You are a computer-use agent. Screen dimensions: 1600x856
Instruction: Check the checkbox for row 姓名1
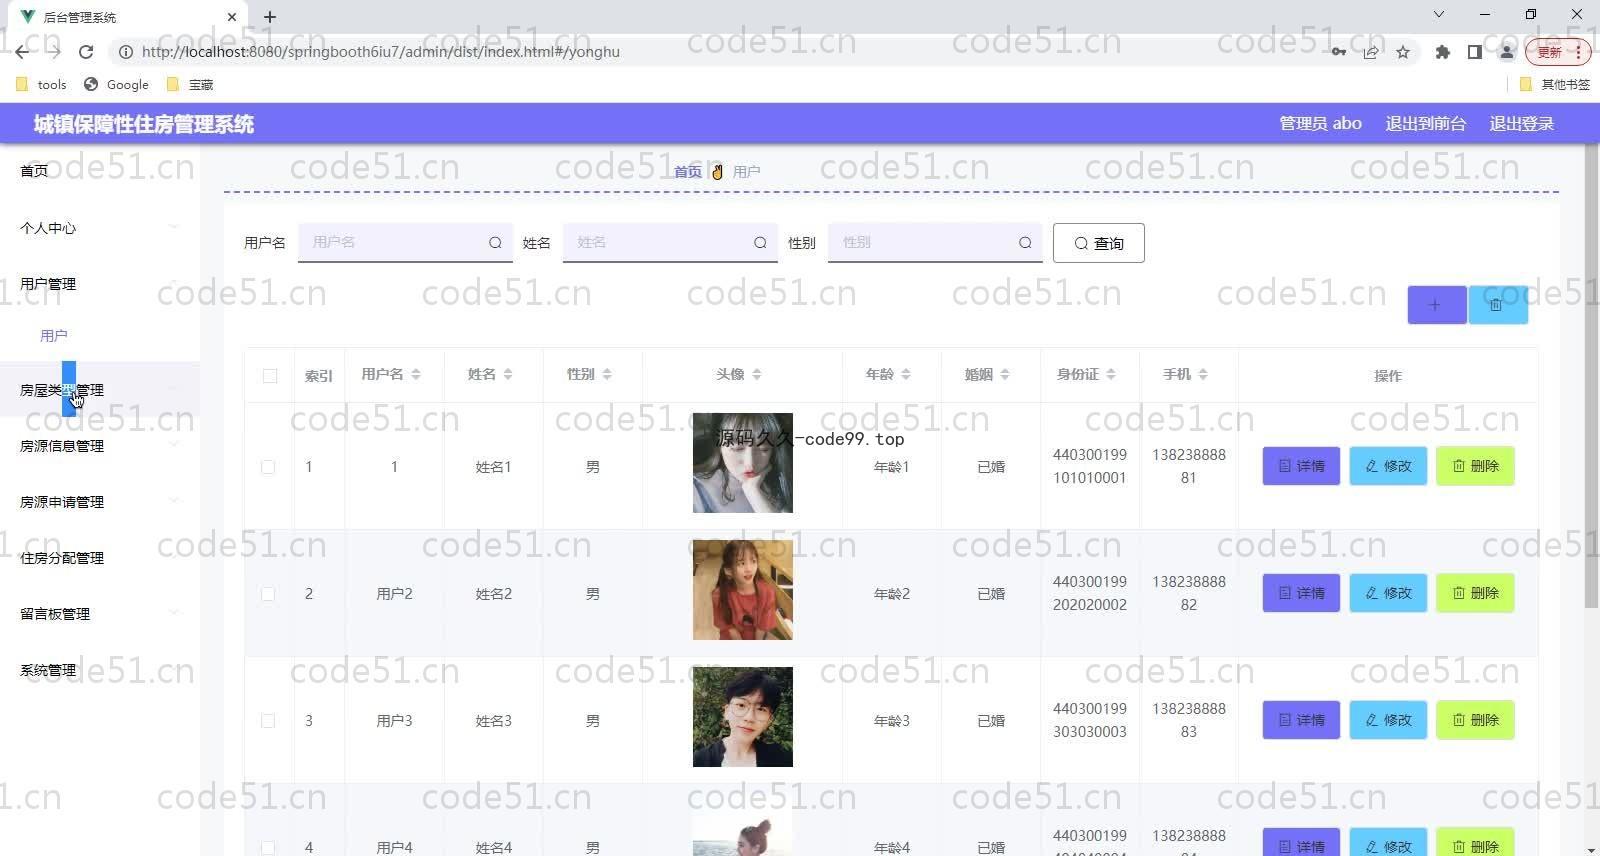pyautogui.click(x=268, y=467)
